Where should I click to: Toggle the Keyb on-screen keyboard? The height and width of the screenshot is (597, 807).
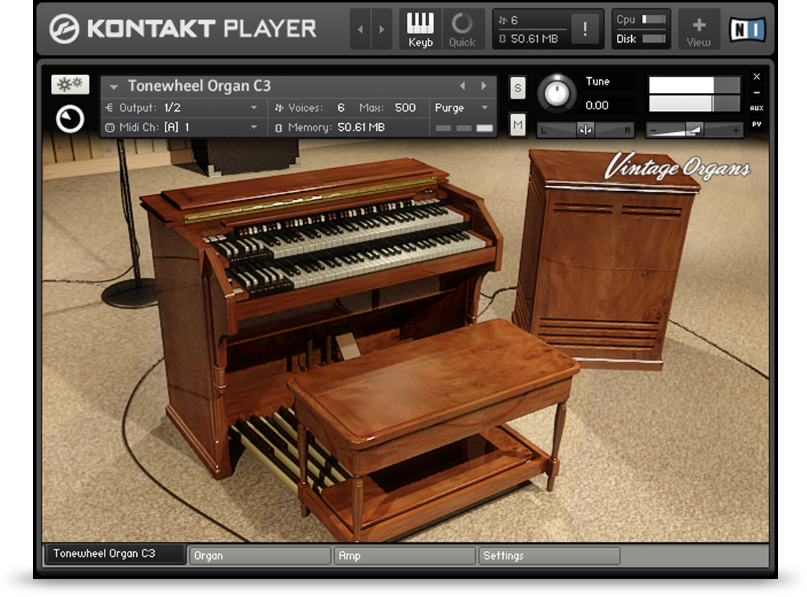[x=420, y=29]
